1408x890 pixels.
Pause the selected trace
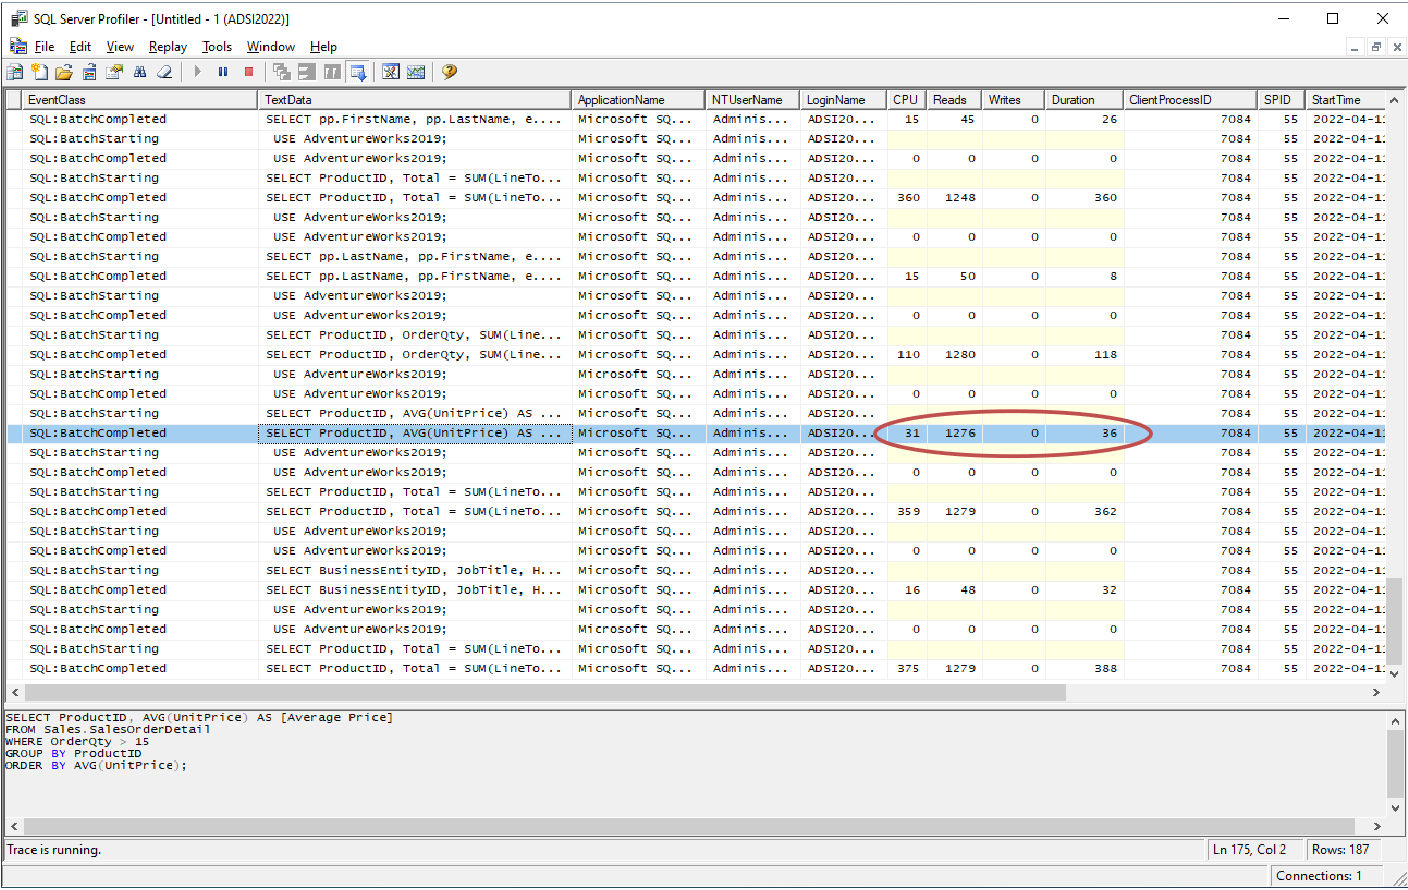pyautogui.click(x=223, y=72)
